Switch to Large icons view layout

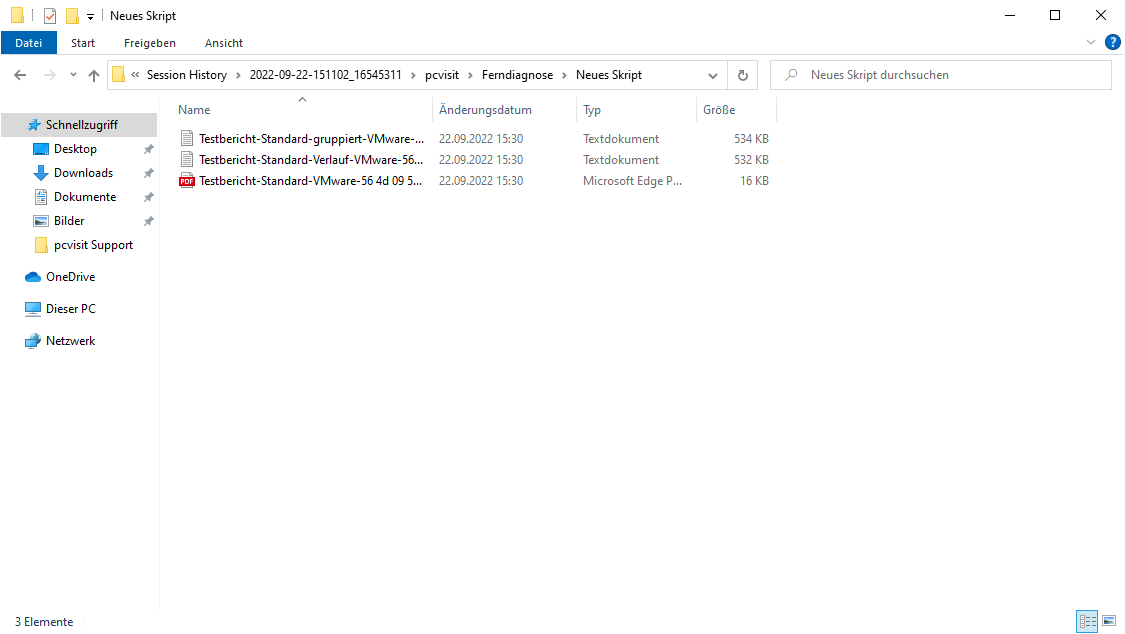click(1108, 621)
